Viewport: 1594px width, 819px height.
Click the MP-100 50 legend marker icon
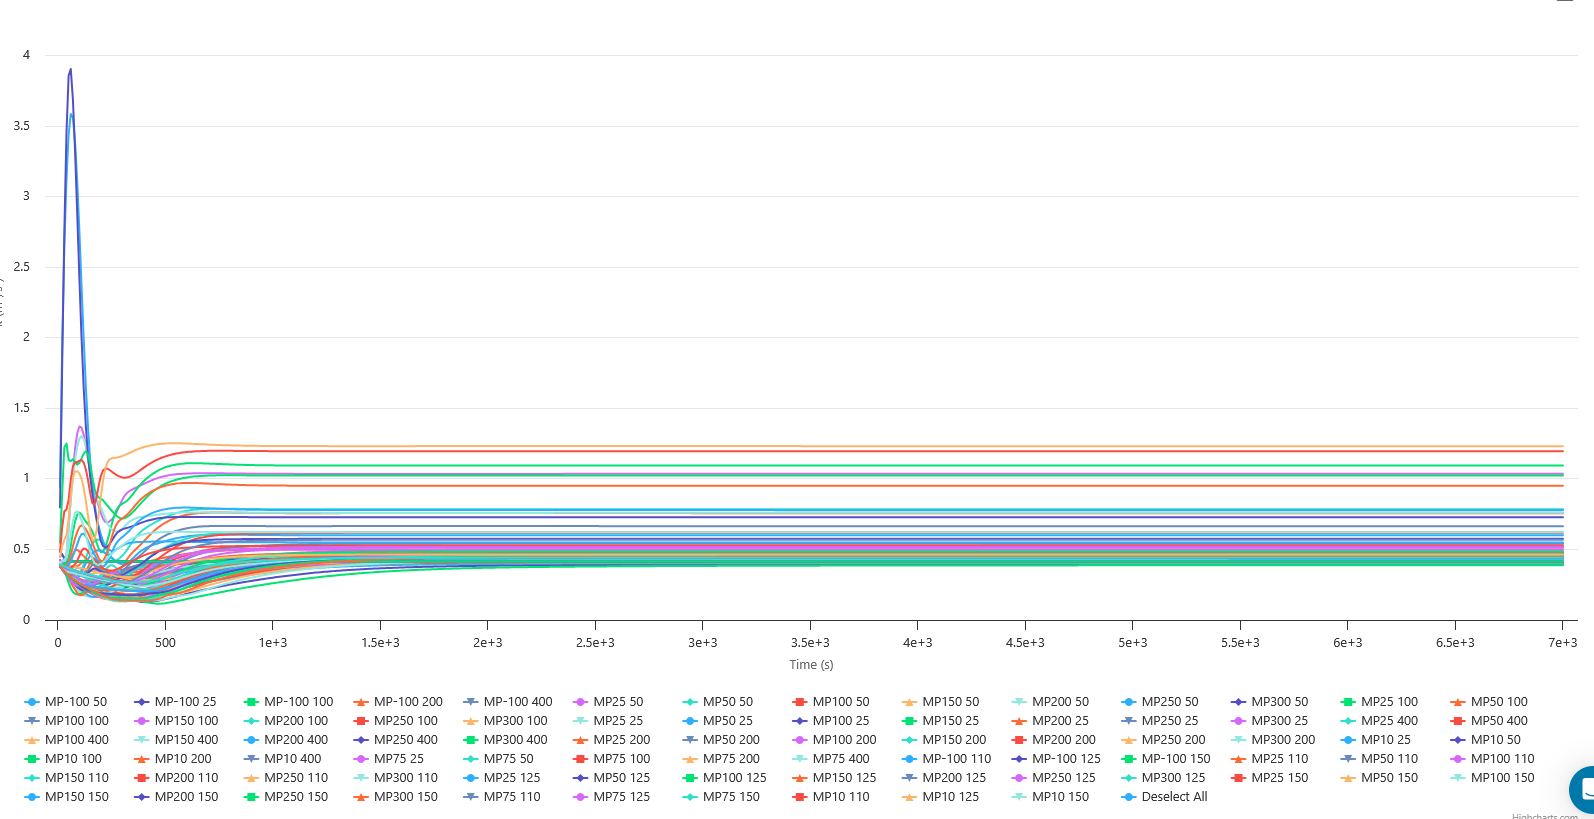tap(32, 702)
